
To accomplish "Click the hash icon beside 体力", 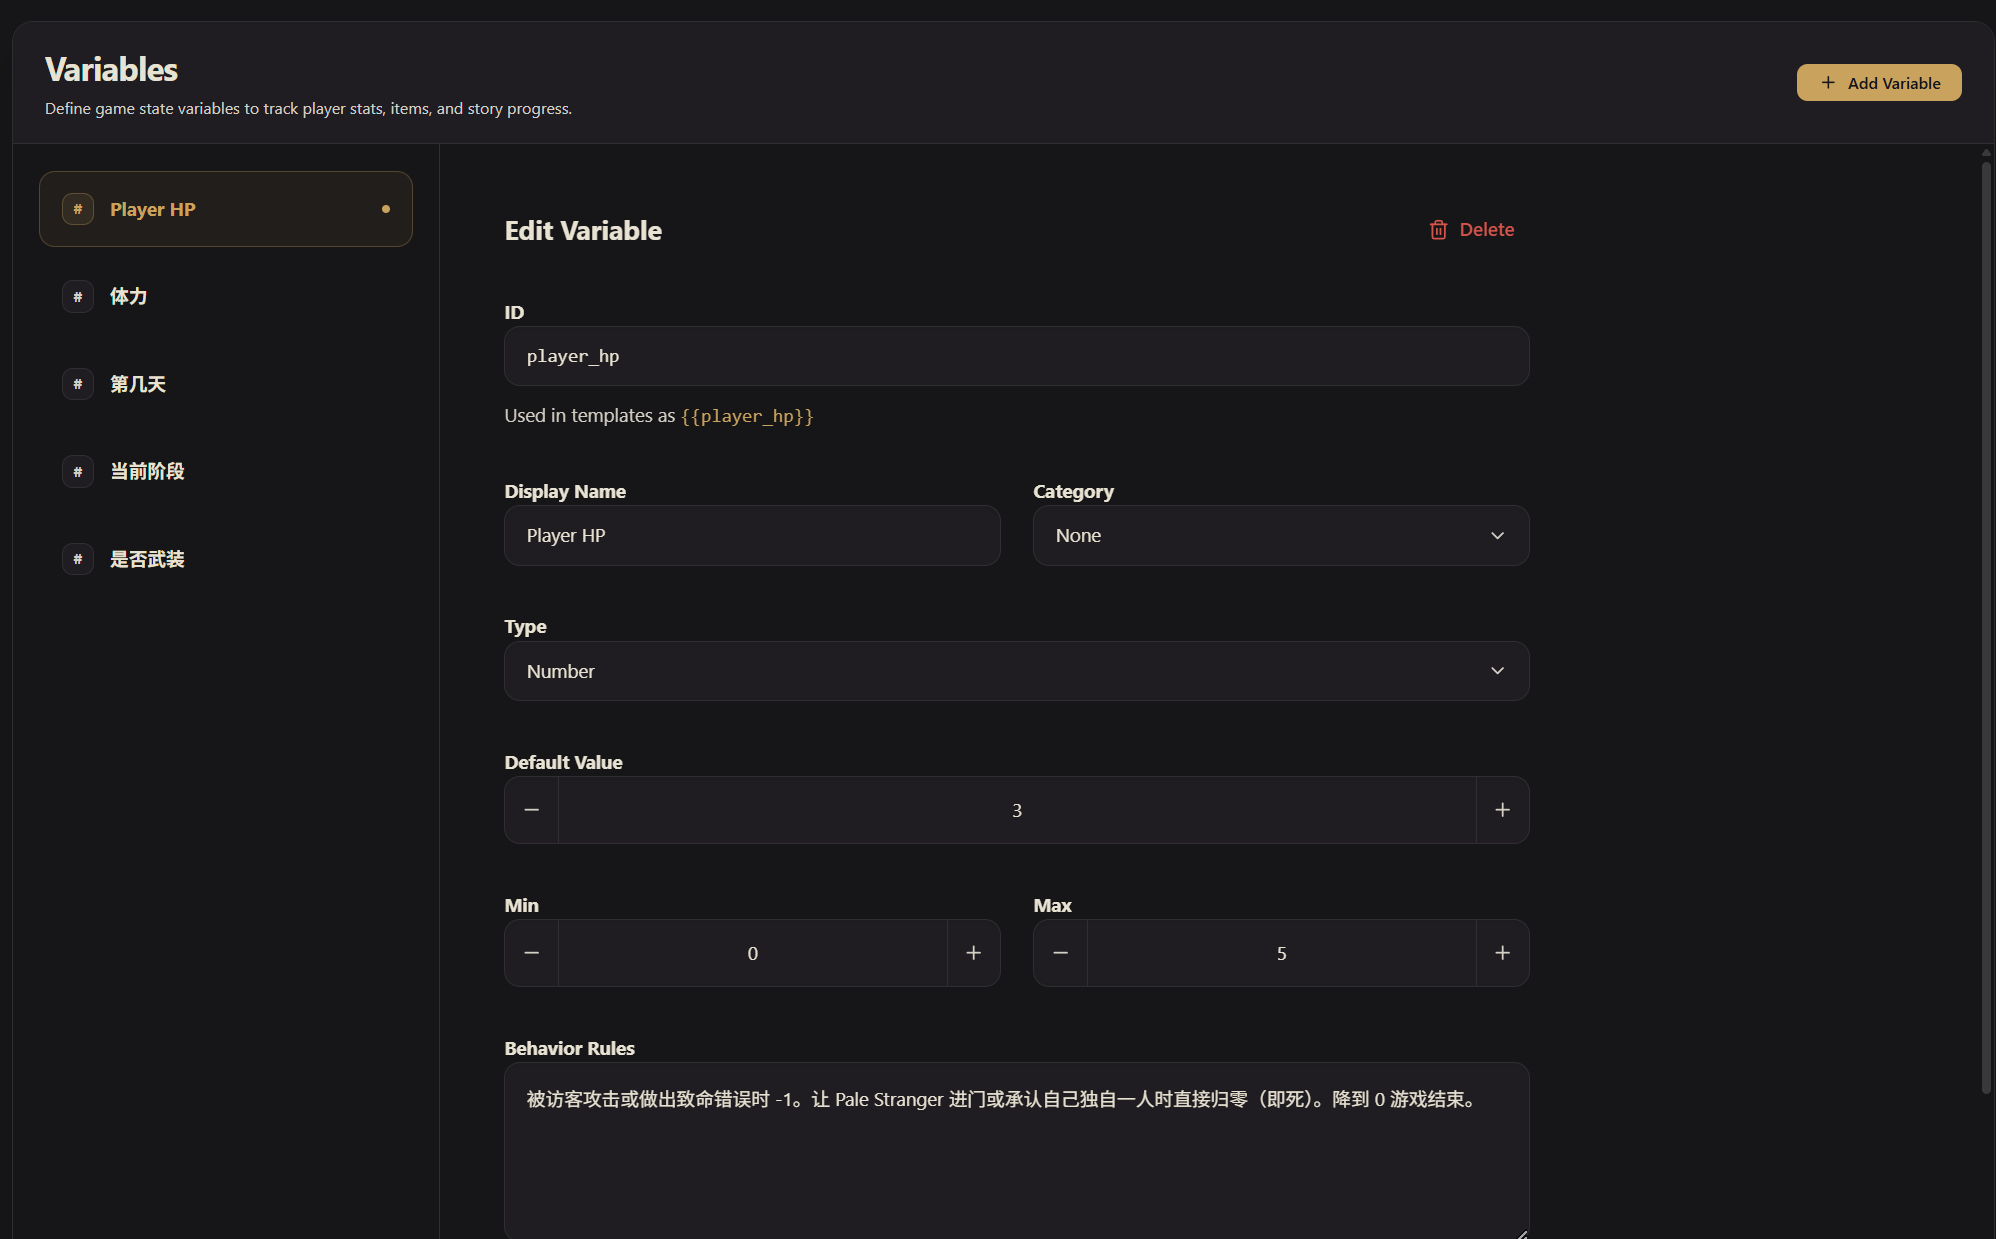I will [78, 297].
